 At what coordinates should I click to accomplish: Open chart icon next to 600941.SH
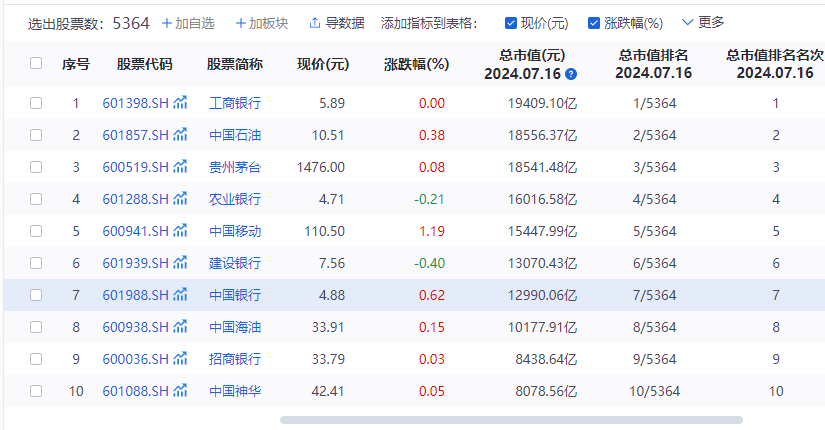(x=180, y=231)
